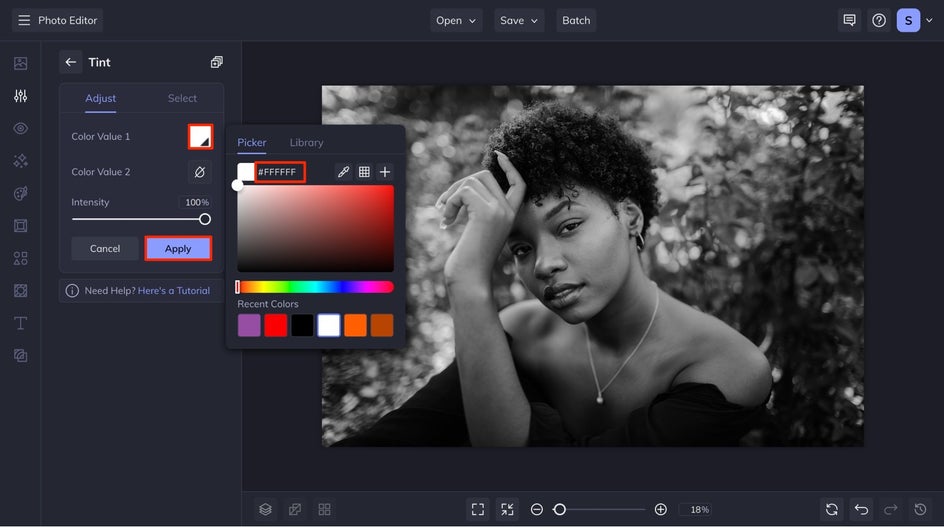Image resolution: width=944 pixels, height=527 pixels.
Task: Open the color grid palette icon
Action: pos(364,172)
